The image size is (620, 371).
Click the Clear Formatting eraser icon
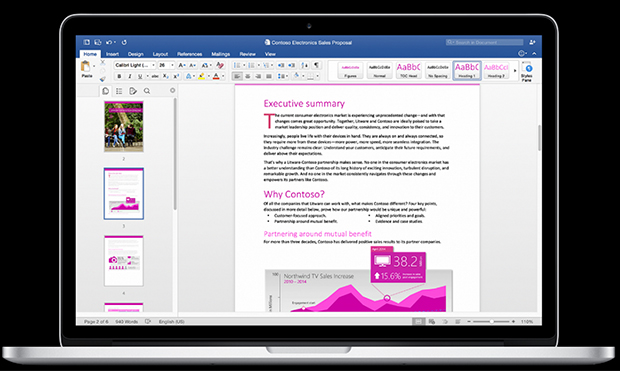[220, 65]
